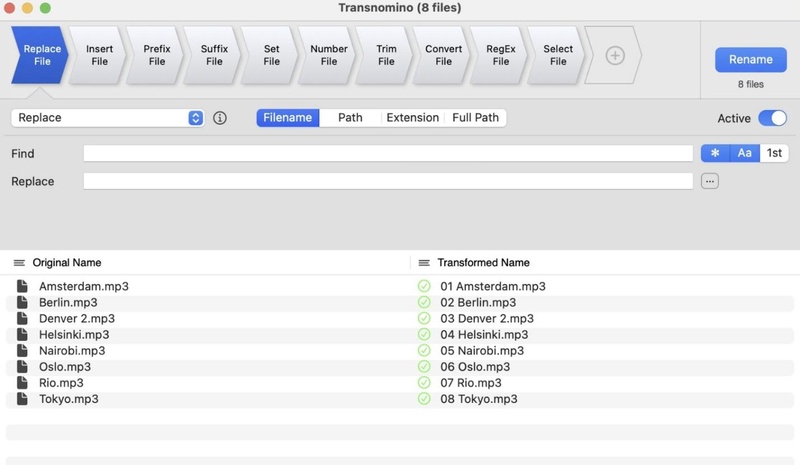800x465 pixels.
Task: Open the Transformed Name column menu icon
Action: coord(424,263)
